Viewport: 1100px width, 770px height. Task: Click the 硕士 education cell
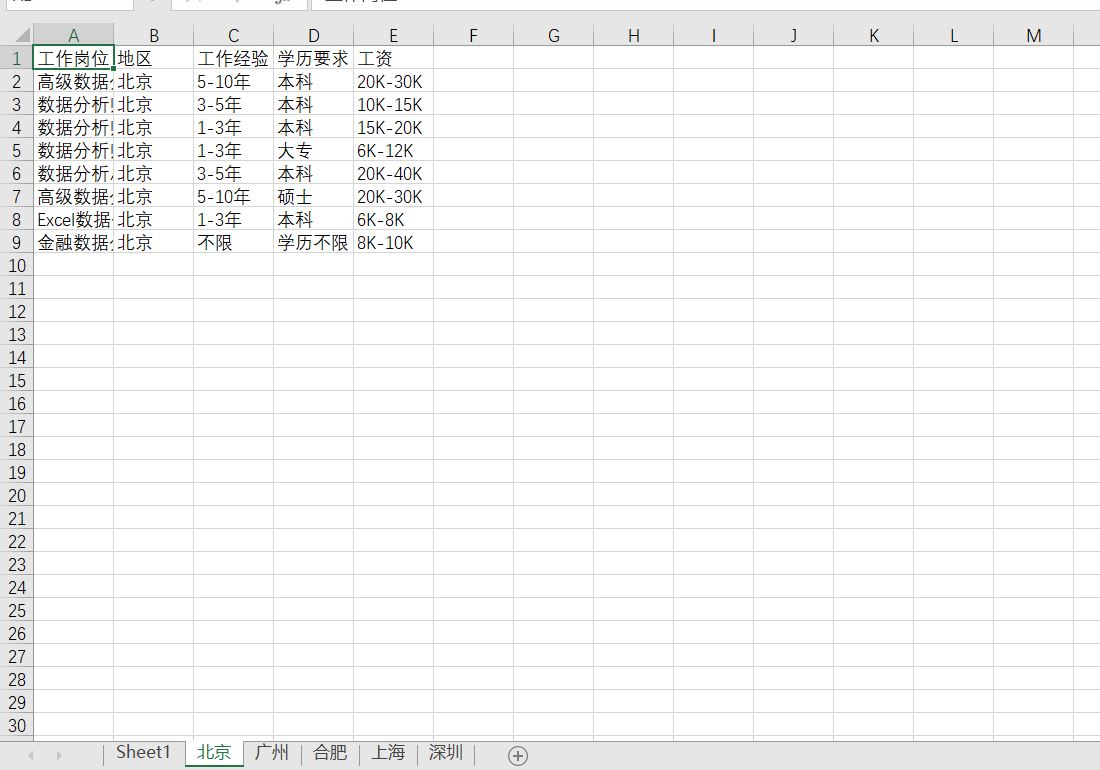click(x=314, y=196)
